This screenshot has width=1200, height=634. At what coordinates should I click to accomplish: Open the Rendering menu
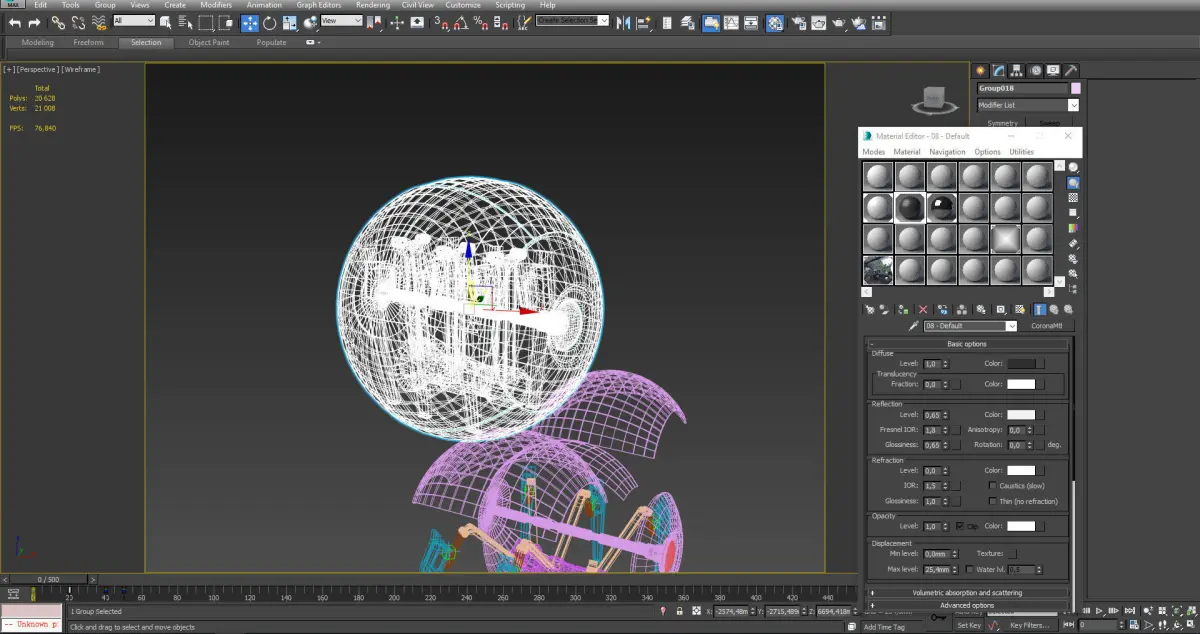click(372, 5)
